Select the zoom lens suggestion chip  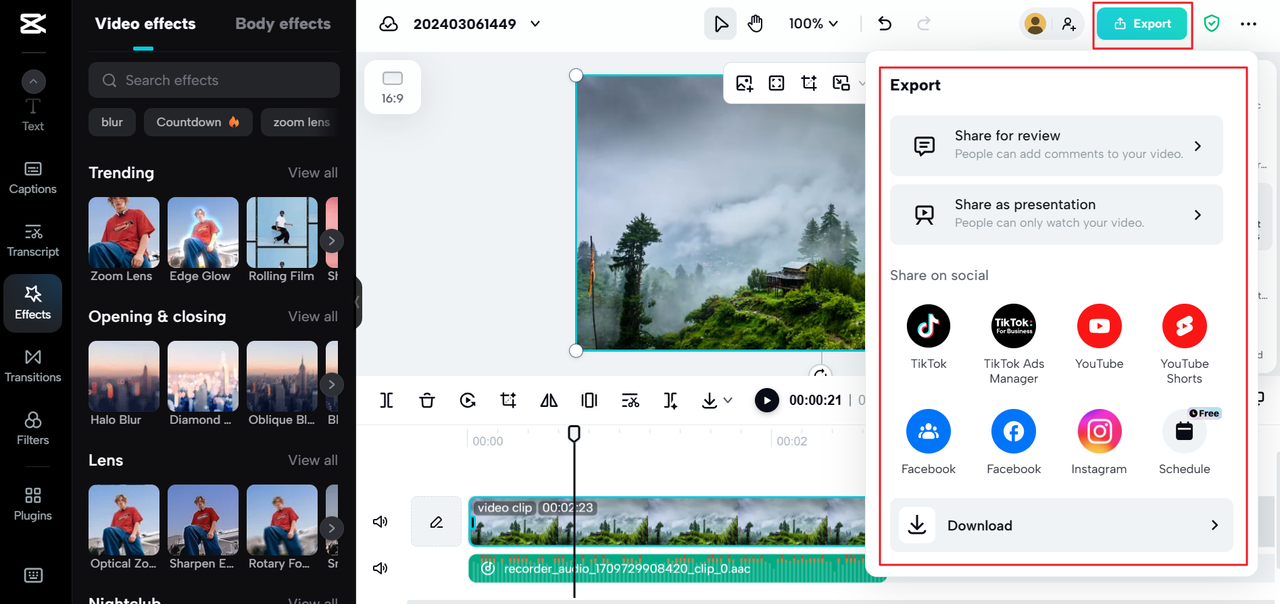pos(301,122)
